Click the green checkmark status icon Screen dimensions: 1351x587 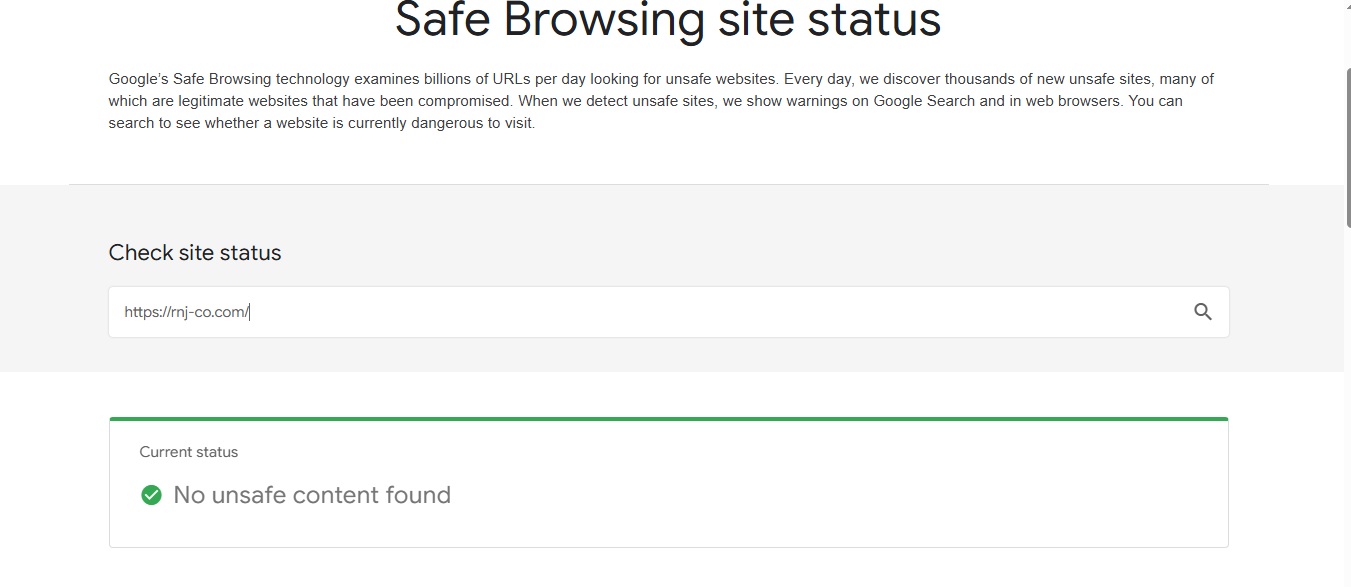[x=151, y=495]
